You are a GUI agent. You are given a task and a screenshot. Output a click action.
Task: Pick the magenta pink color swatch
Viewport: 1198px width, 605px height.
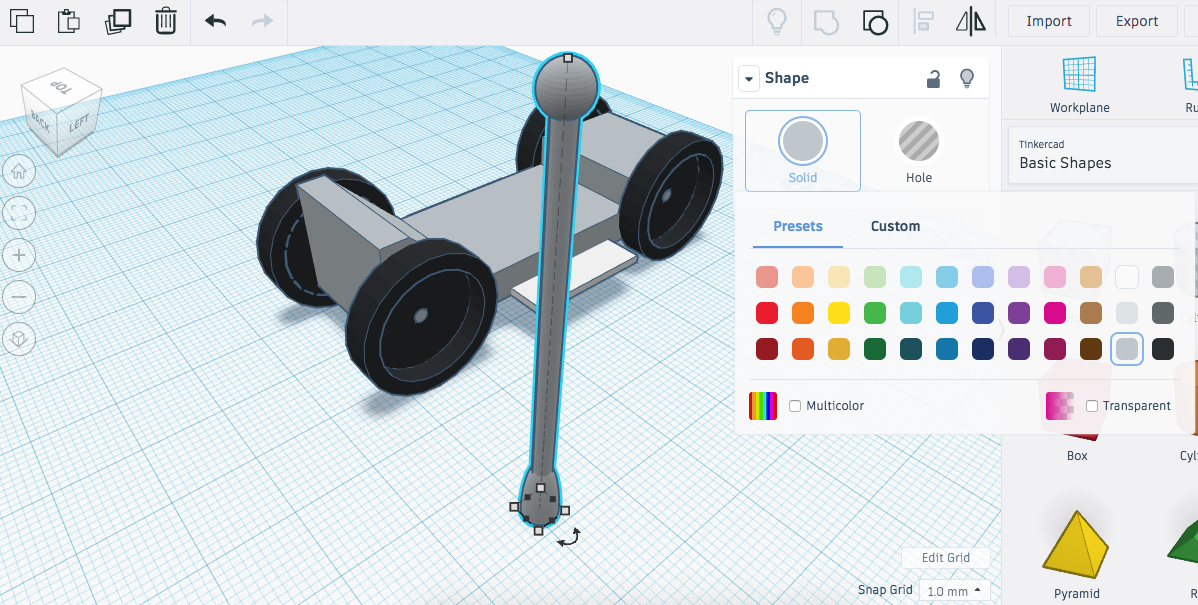[x=1055, y=313]
